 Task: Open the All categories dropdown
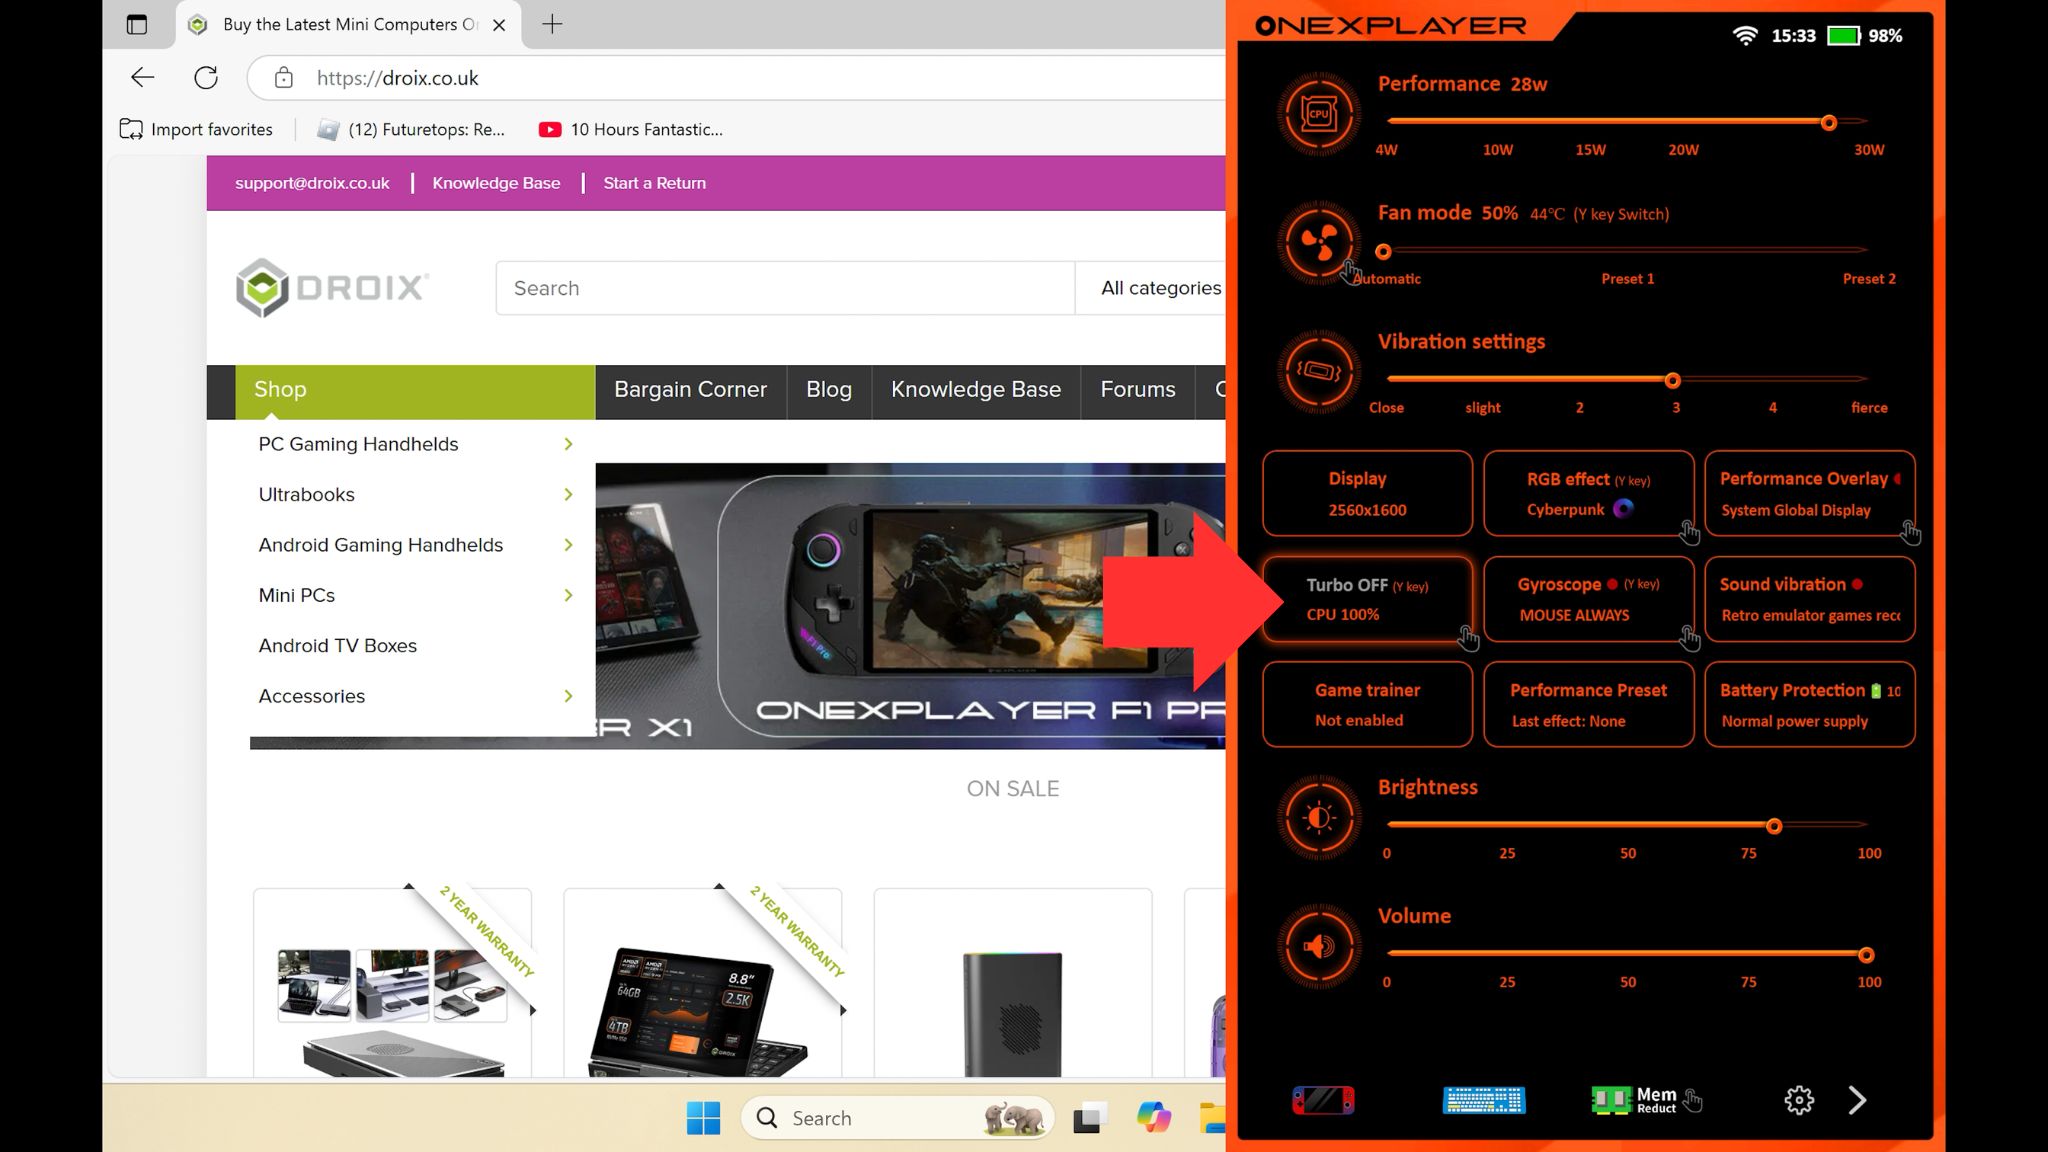click(1160, 288)
